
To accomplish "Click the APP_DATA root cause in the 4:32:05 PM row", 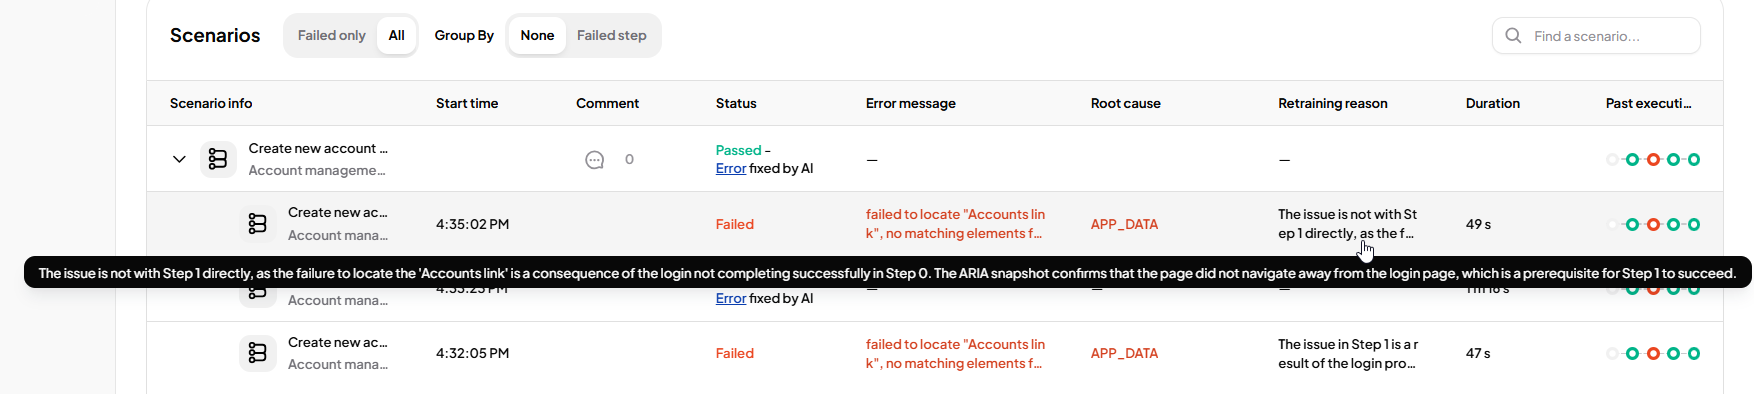I will [1124, 353].
